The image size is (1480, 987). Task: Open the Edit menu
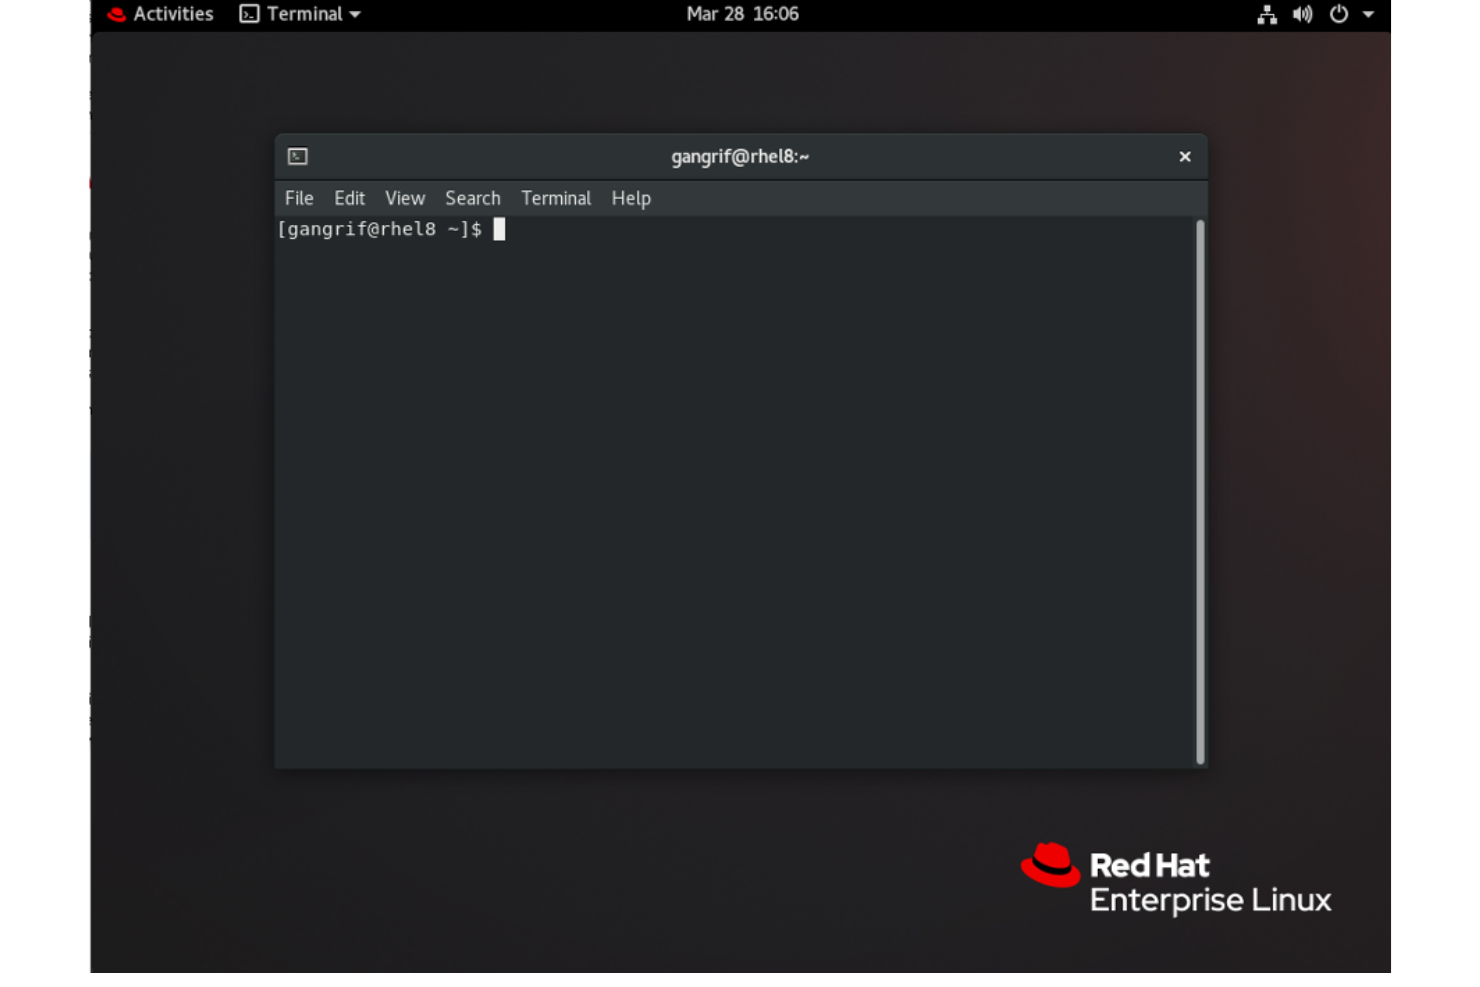(x=350, y=198)
